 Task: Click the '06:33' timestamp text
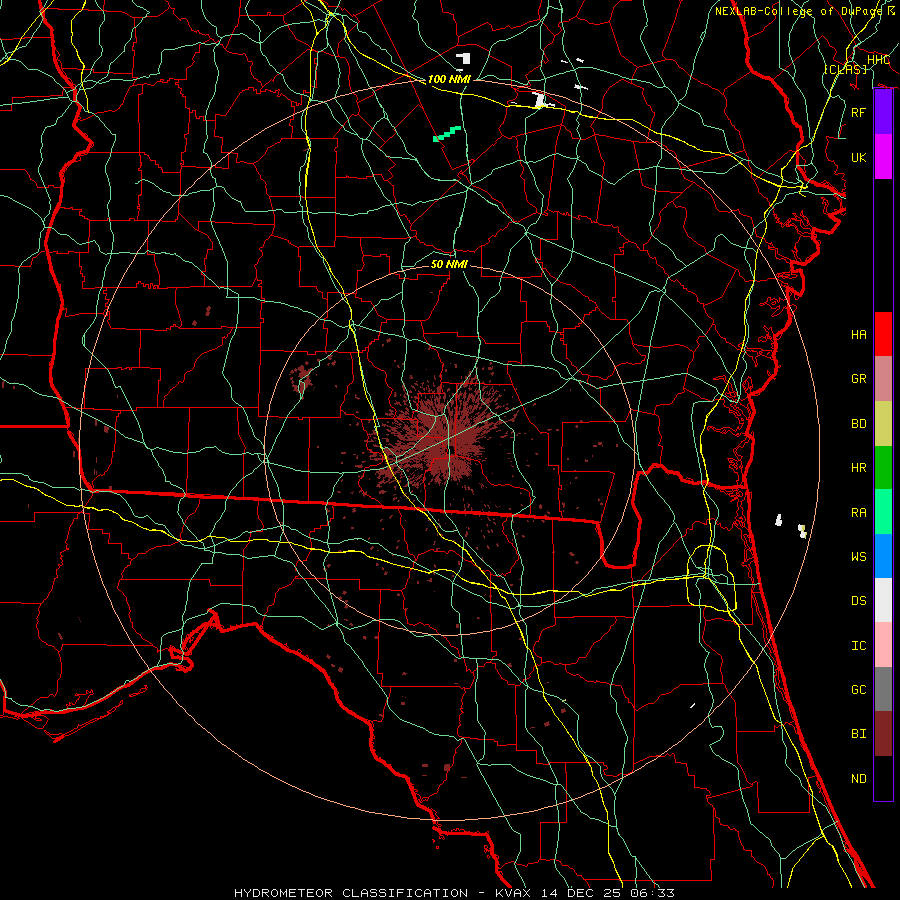click(652, 893)
